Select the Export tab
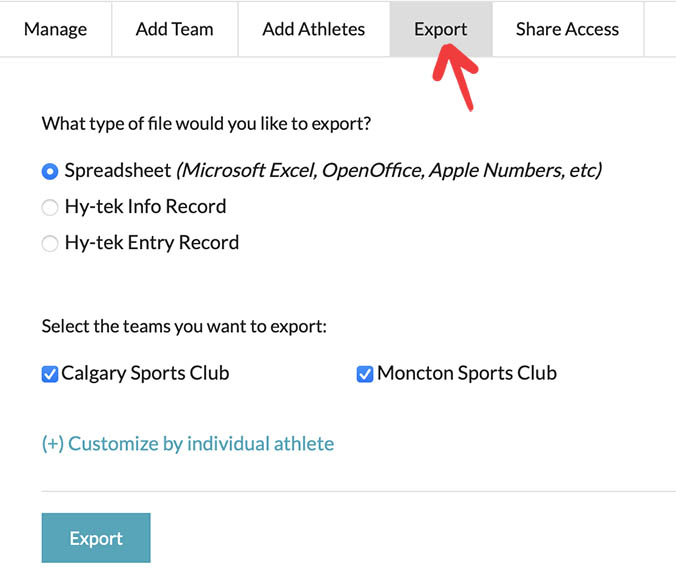This screenshot has height=583, width=676. point(440,28)
